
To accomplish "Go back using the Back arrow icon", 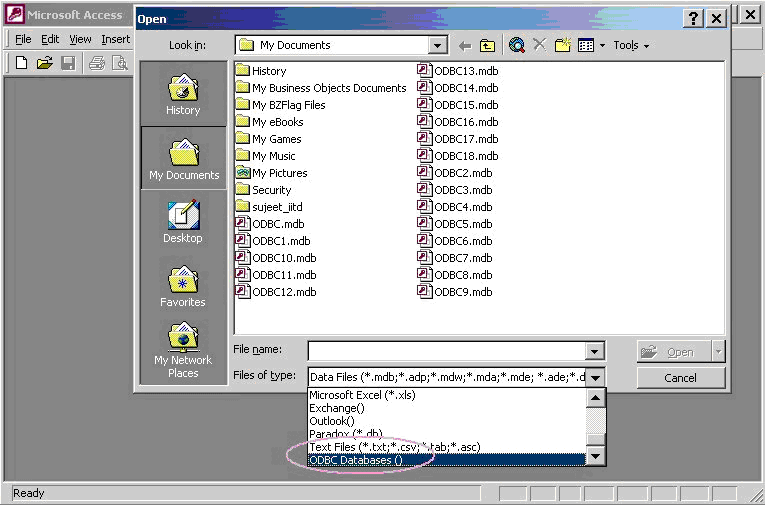I will [x=465, y=46].
